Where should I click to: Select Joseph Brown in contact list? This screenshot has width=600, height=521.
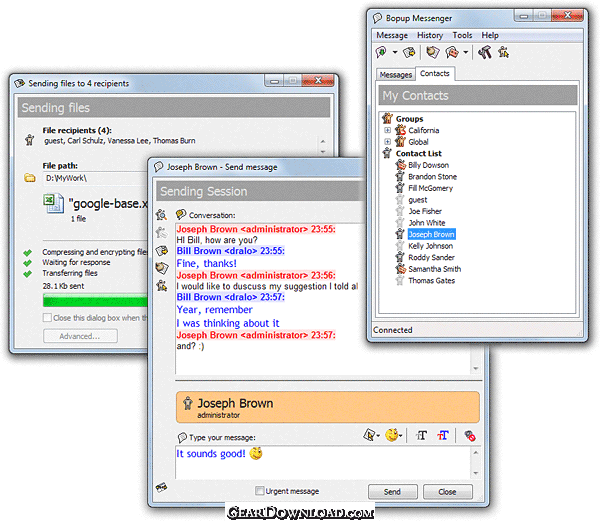431,234
